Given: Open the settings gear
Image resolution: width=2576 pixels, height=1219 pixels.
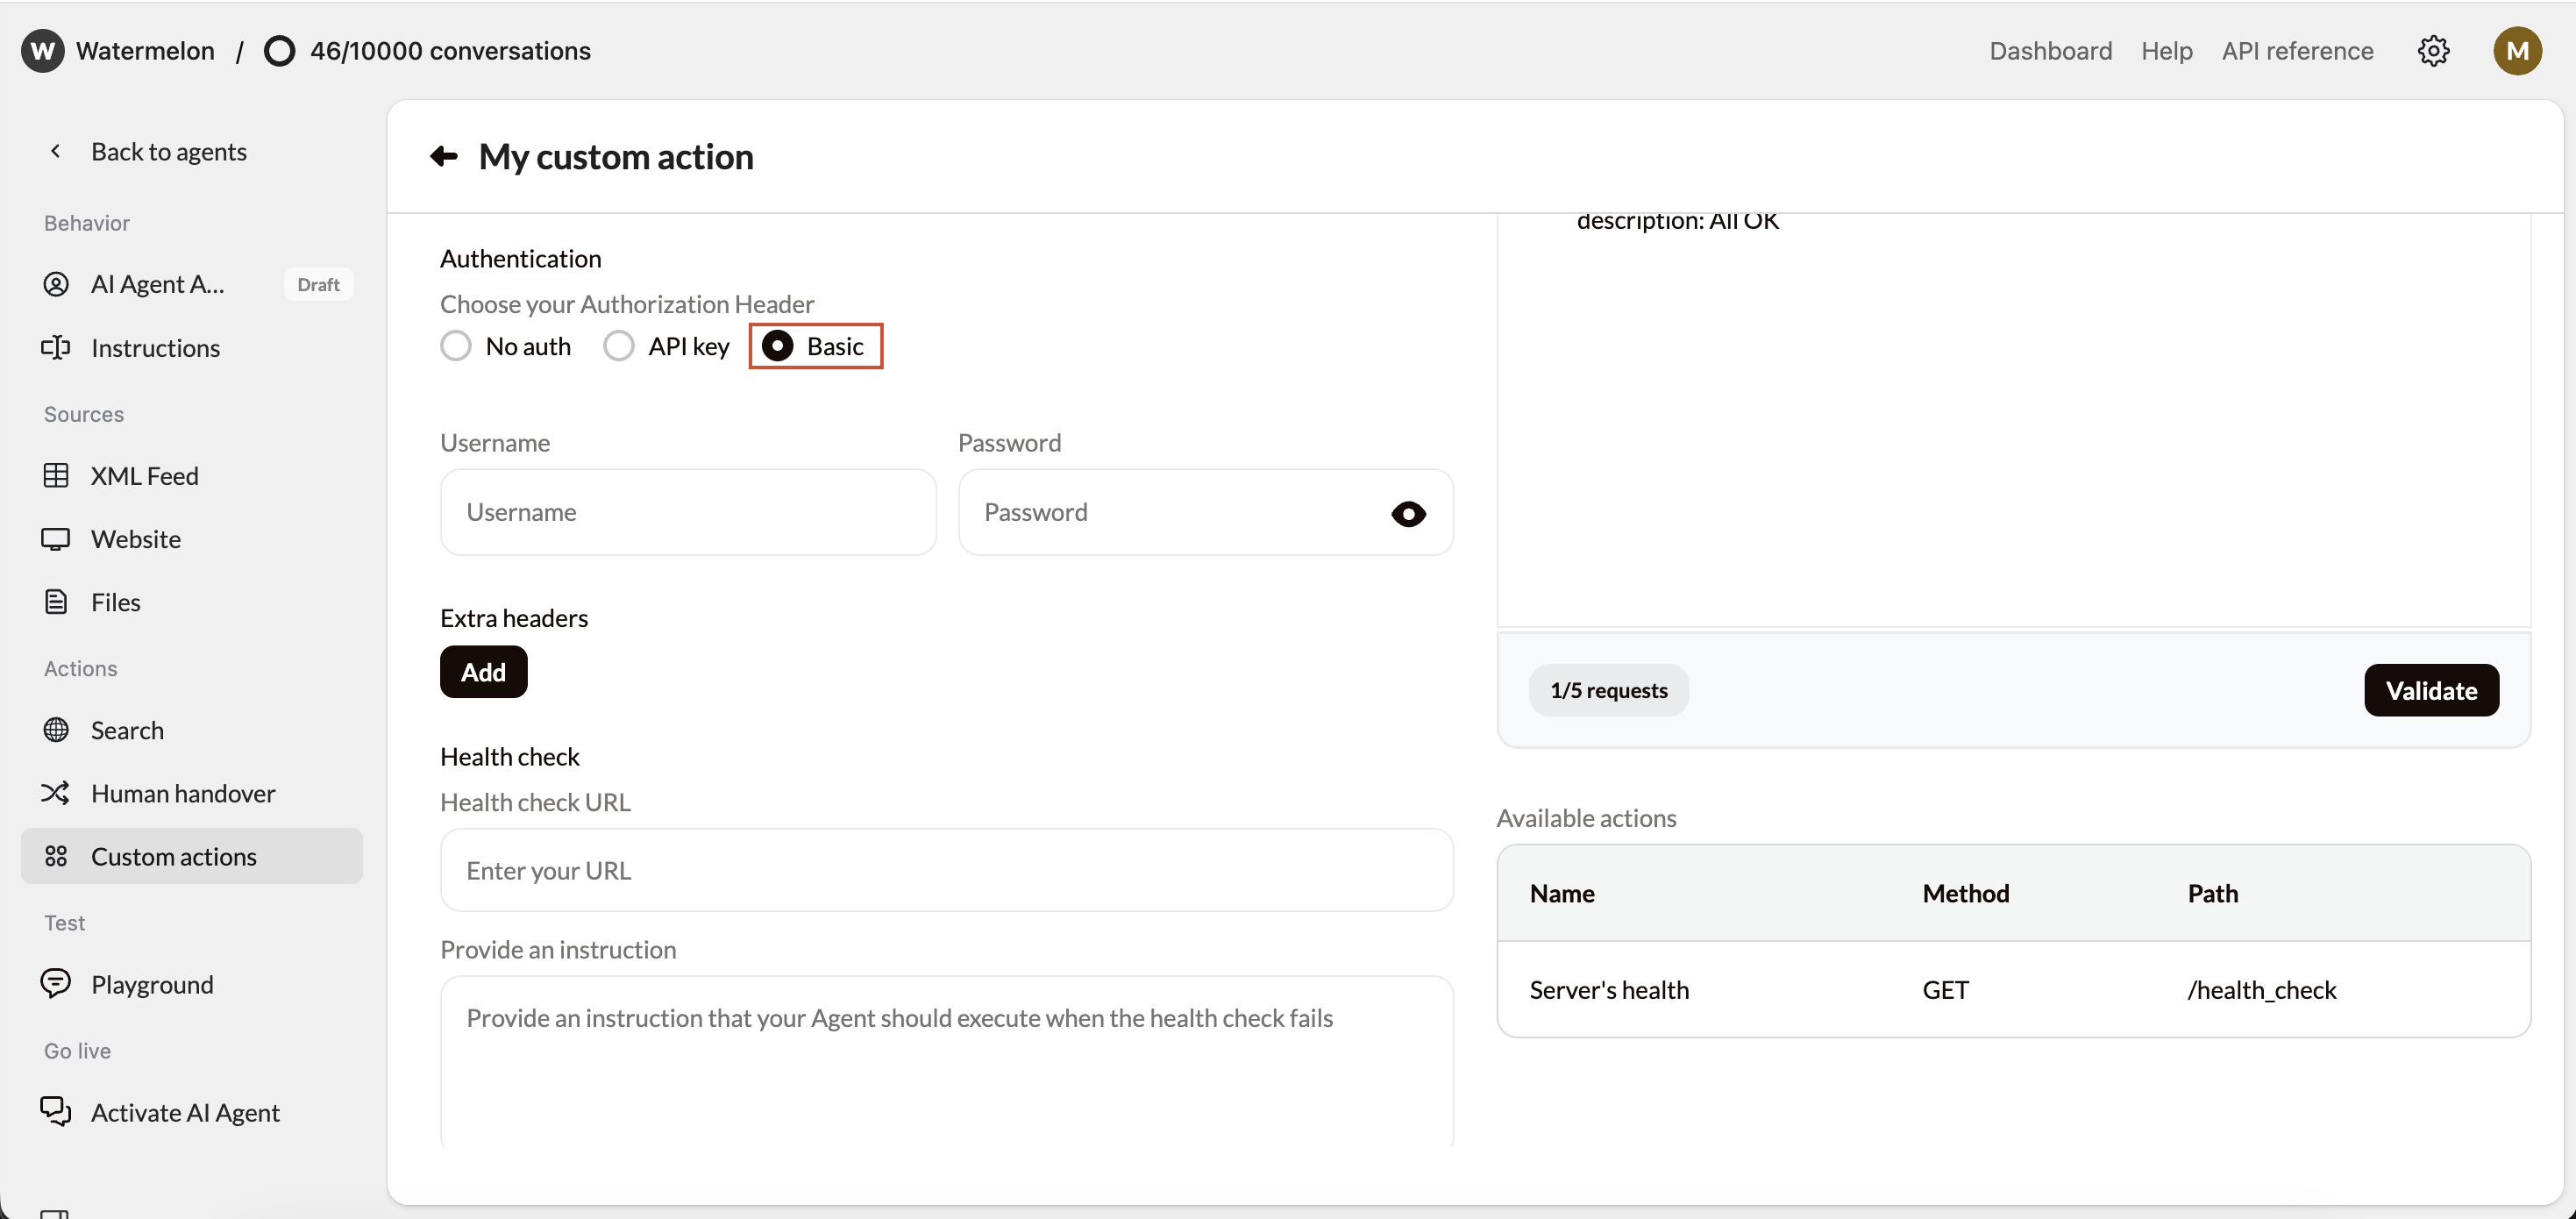Looking at the screenshot, I should [2433, 51].
